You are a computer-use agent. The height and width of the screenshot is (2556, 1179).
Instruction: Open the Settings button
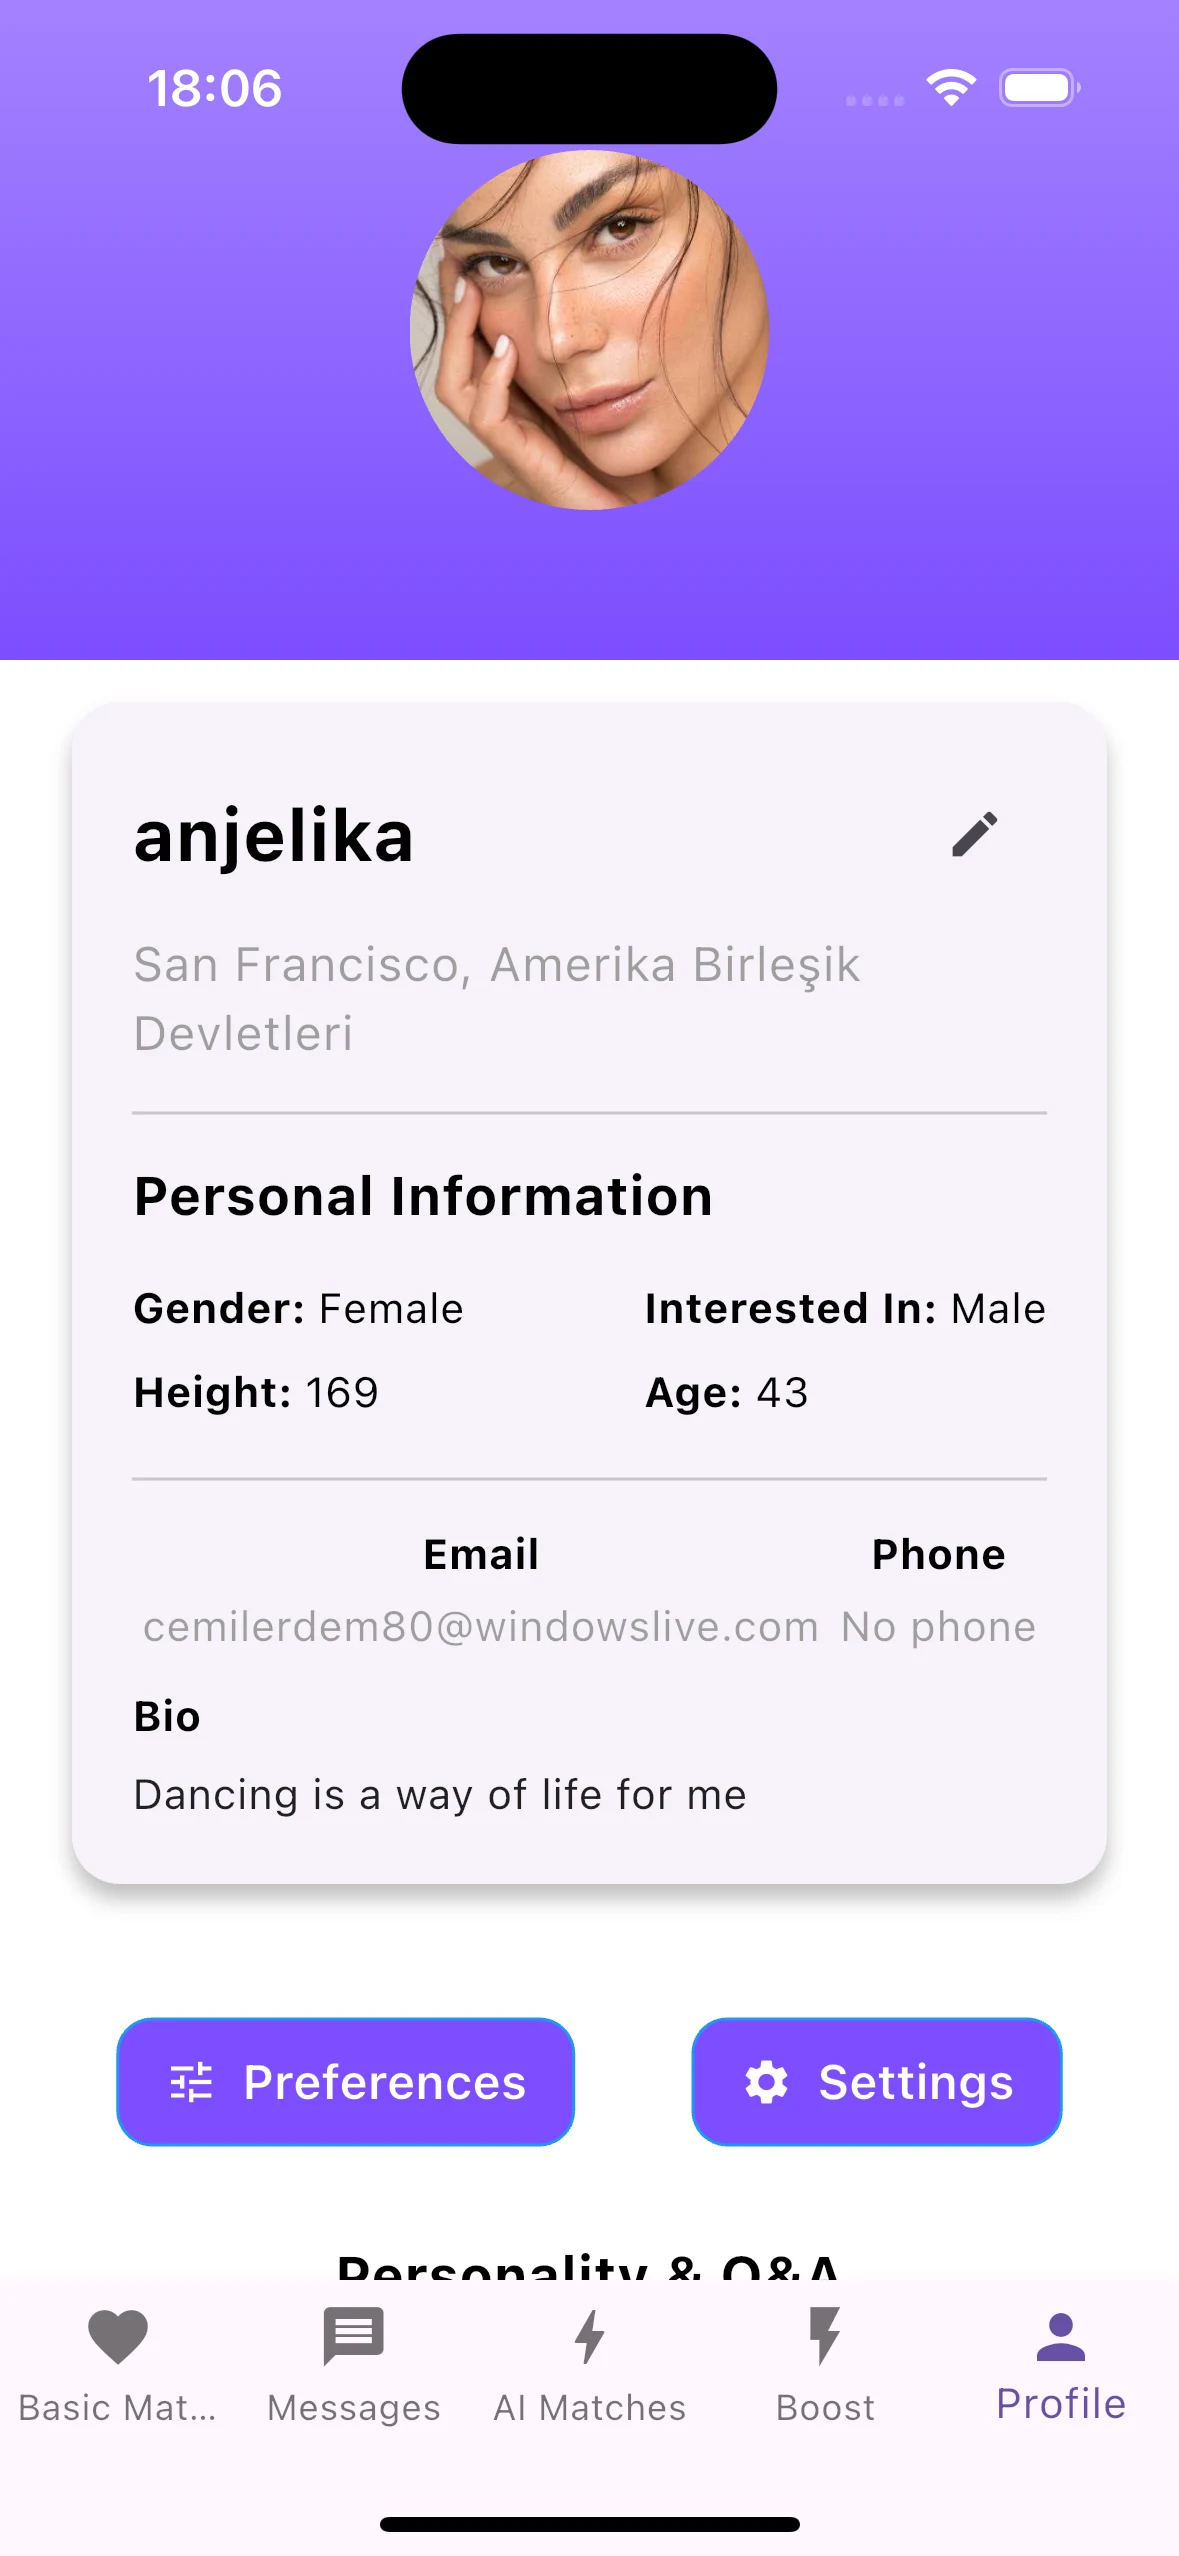coord(877,2082)
